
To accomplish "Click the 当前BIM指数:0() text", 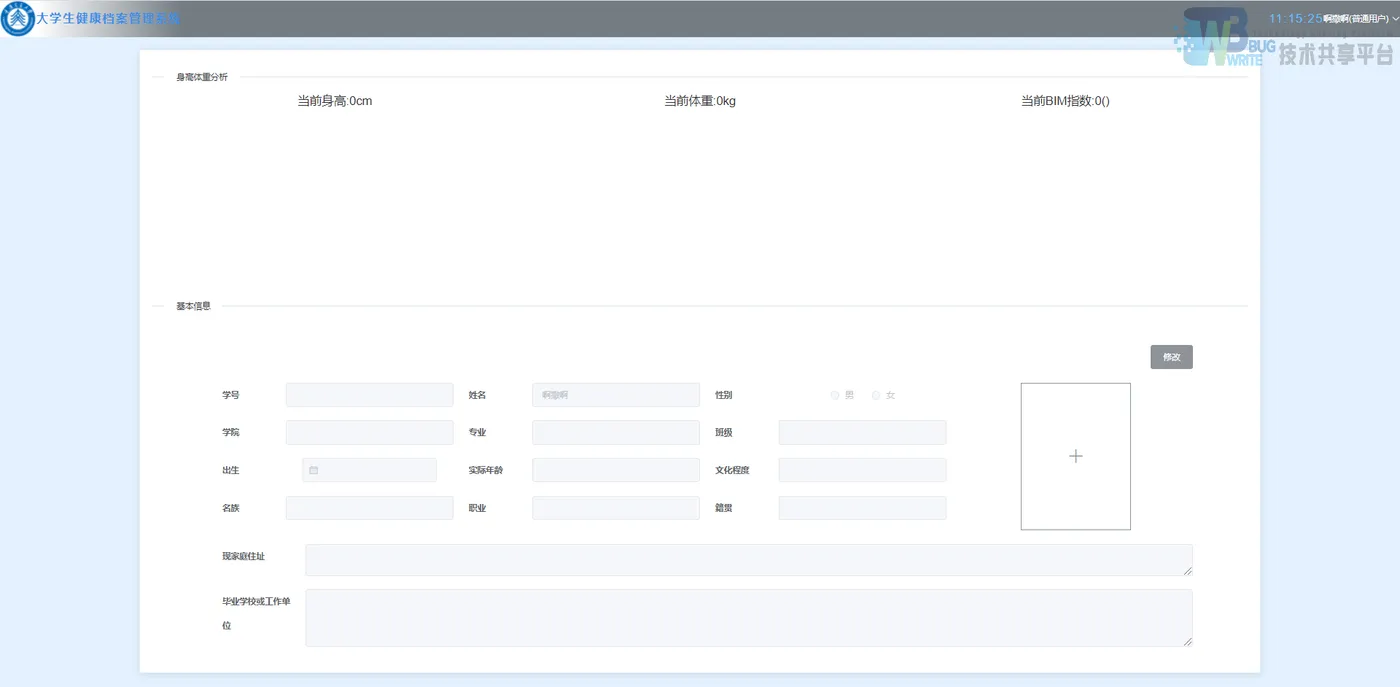I will click(x=1065, y=101).
